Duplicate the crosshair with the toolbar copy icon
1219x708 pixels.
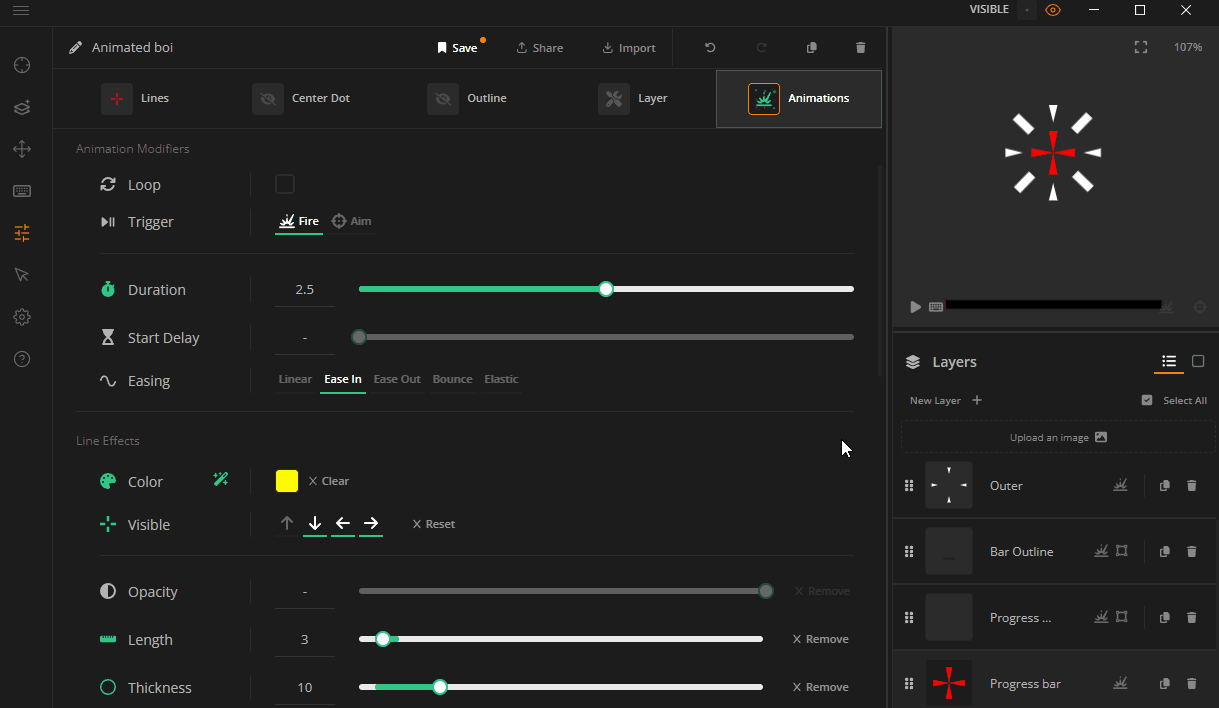click(x=811, y=47)
